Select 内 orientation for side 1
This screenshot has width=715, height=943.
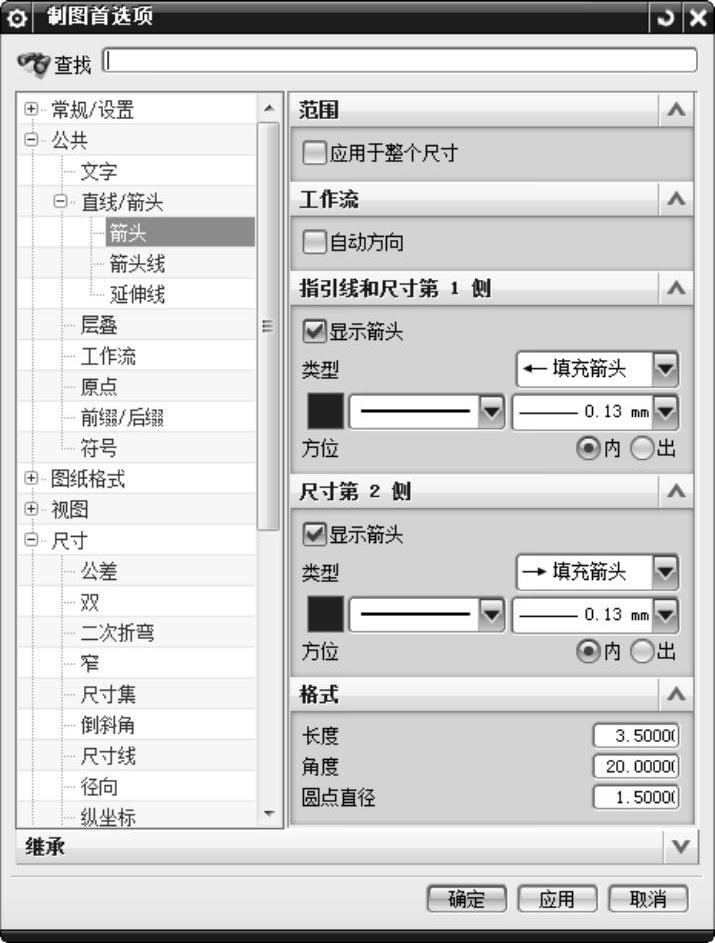point(588,448)
